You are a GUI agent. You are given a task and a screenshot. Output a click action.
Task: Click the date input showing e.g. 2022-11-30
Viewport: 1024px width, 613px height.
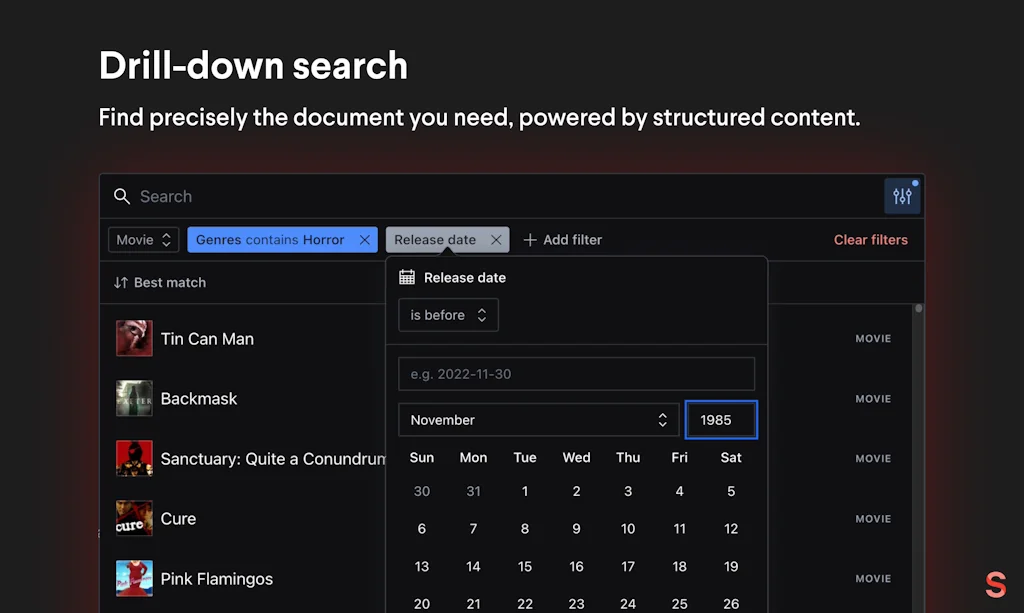point(576,373)
